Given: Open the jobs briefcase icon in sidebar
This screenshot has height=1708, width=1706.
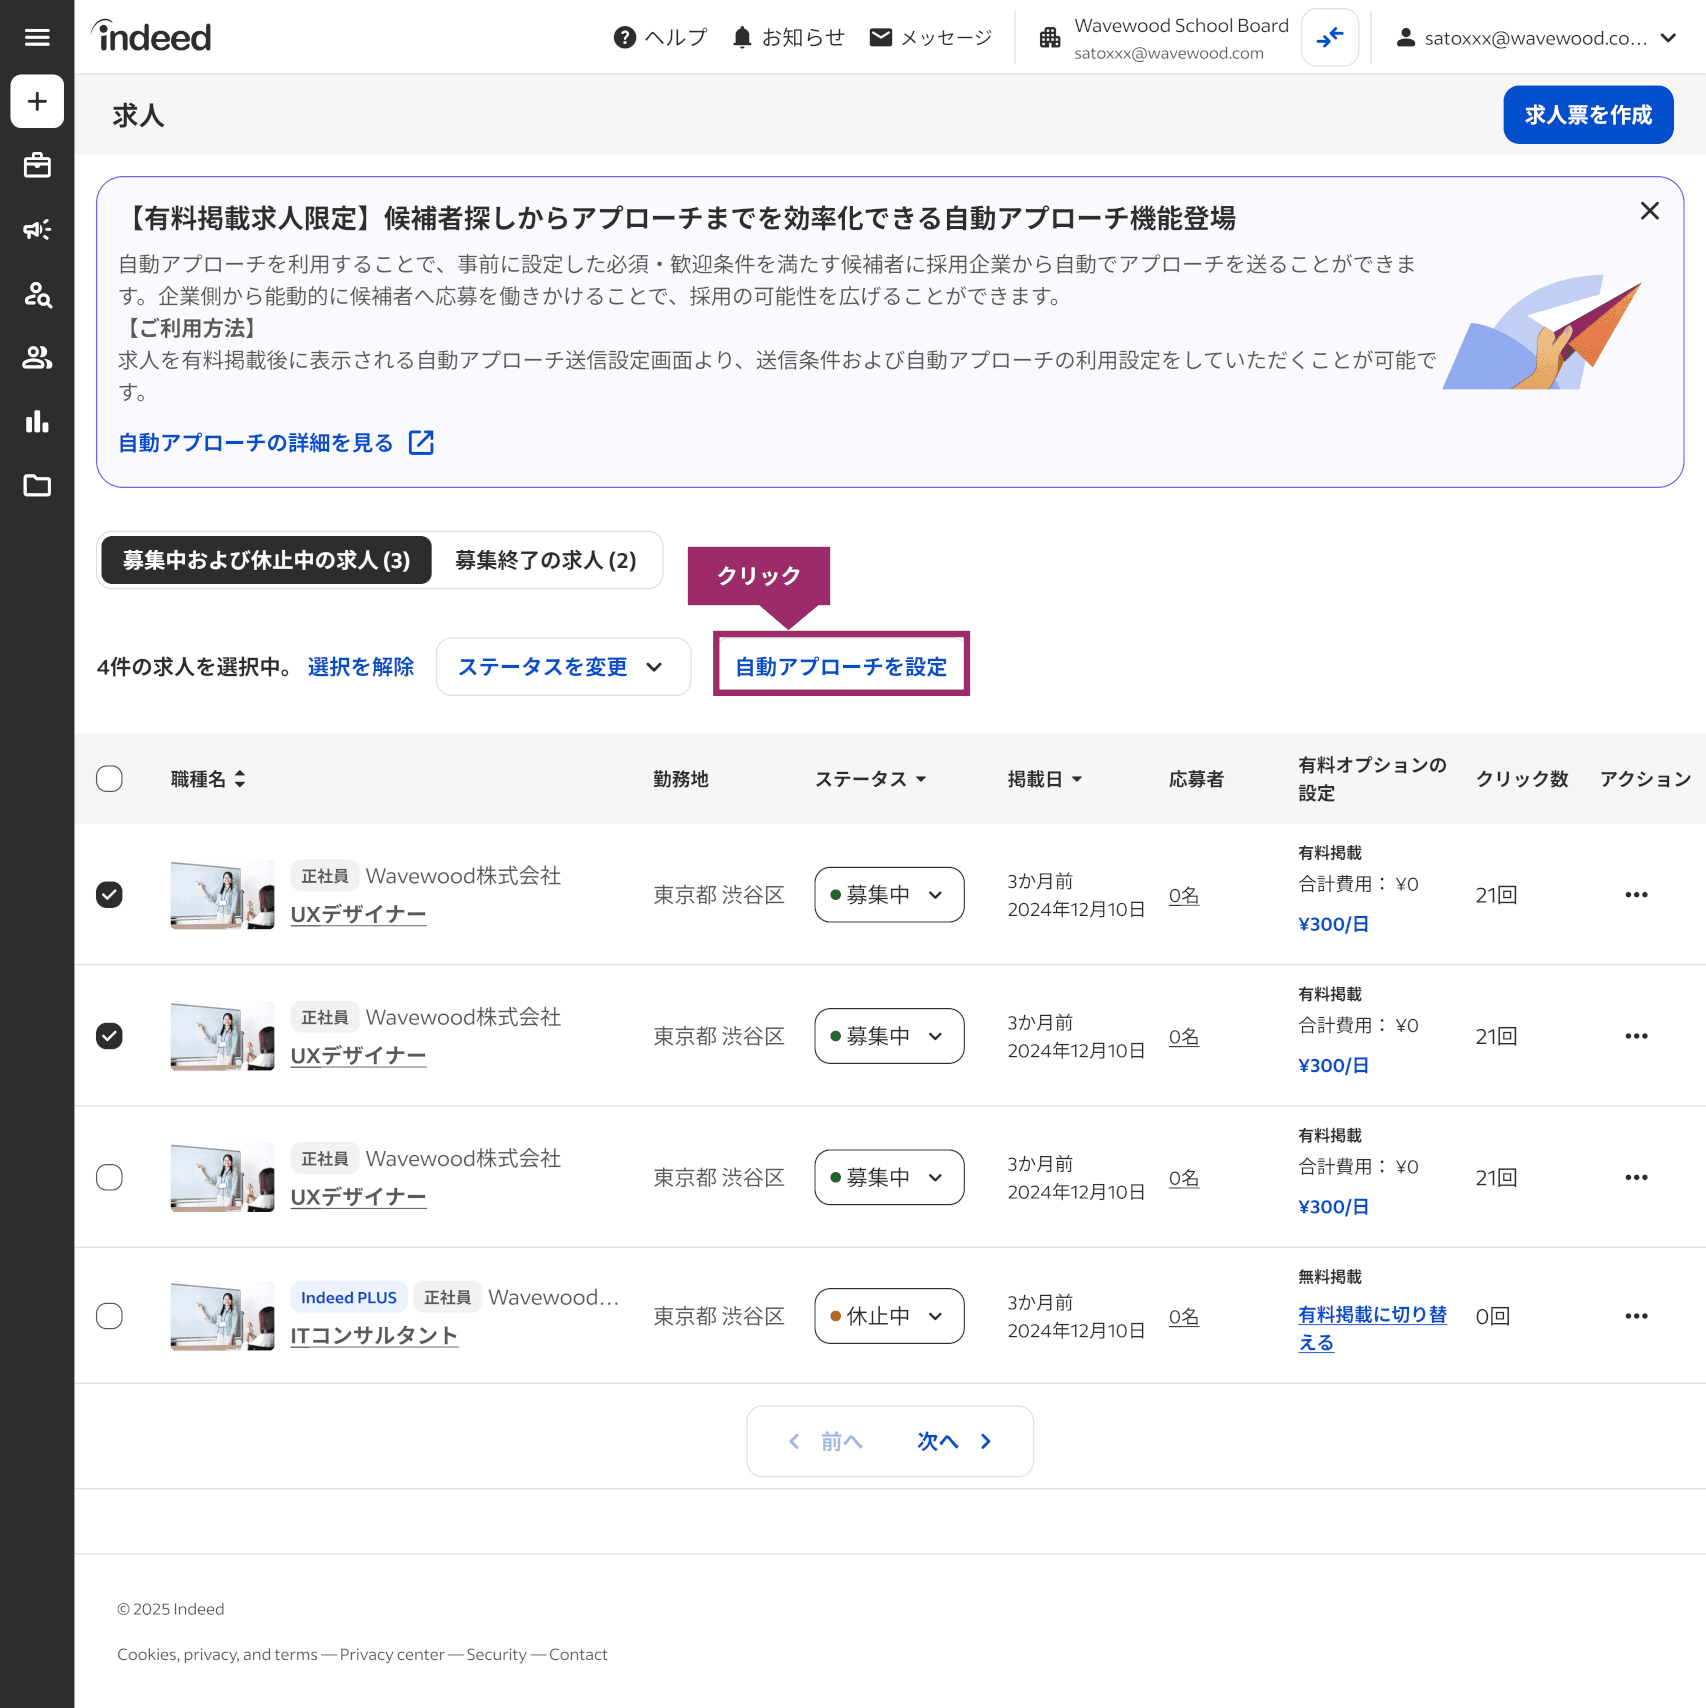Looking at the screenshot, I should 37,165.
